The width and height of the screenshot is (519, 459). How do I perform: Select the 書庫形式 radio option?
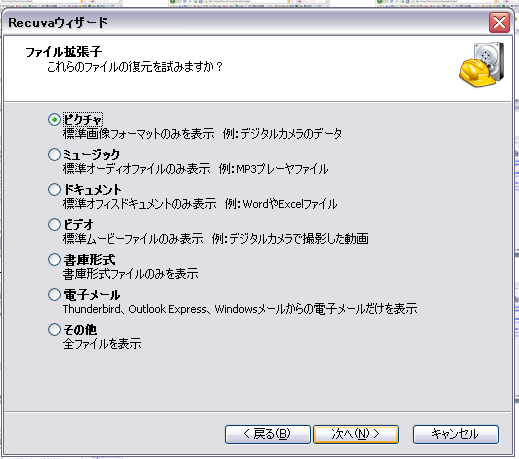(x=54, y=259)
